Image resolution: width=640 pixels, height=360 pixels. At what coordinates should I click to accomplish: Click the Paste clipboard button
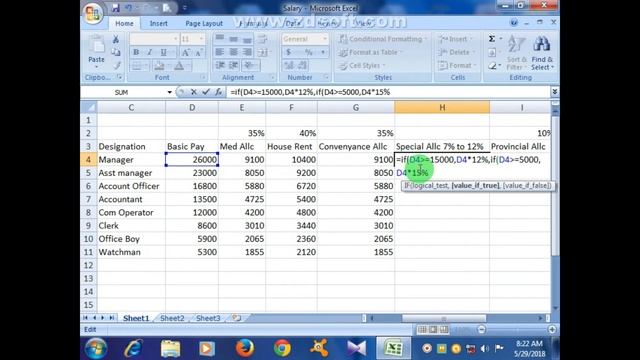96,51
